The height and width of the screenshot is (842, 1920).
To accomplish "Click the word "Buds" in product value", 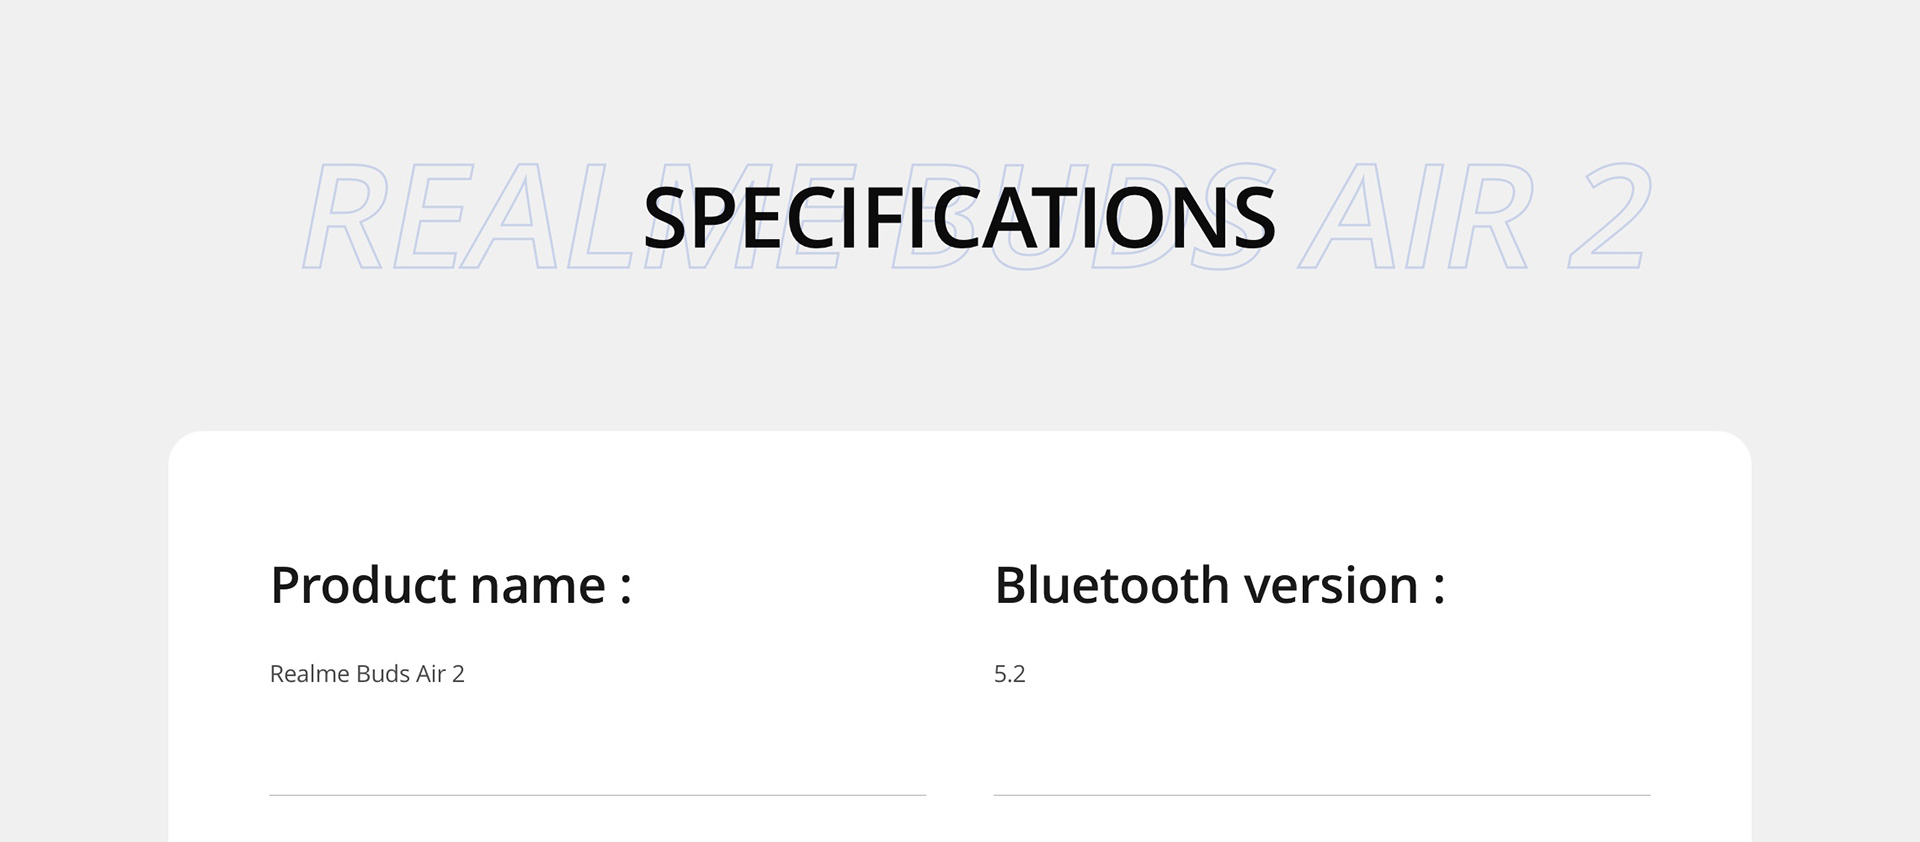I will [x=382, y=674].
